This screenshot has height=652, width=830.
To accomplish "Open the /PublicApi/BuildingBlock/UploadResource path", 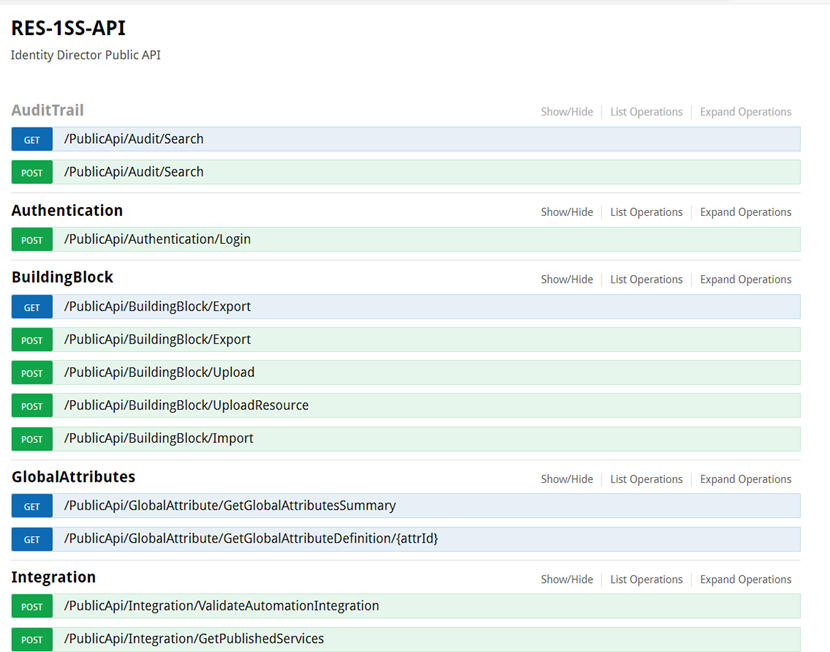I will coord(186,405).
